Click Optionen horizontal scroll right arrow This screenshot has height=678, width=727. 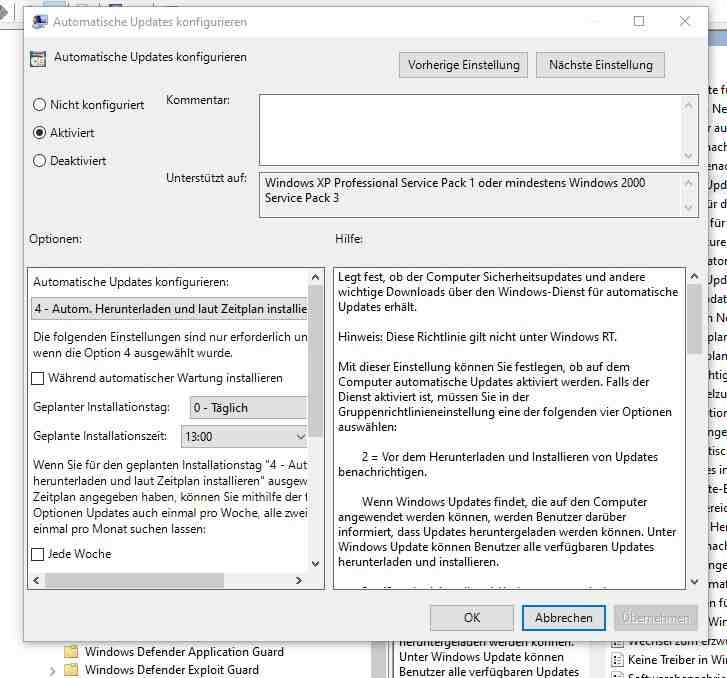point(299,580)
